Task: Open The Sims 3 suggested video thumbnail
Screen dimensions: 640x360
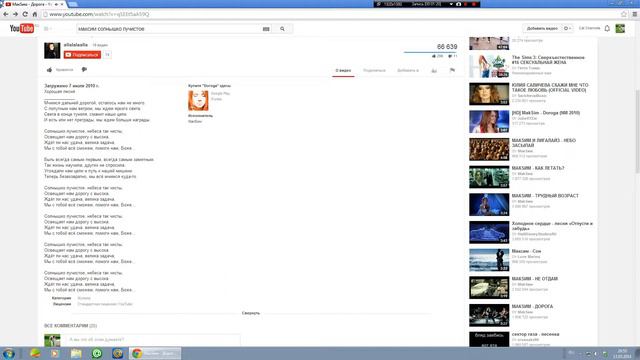Action: point(489,66)
